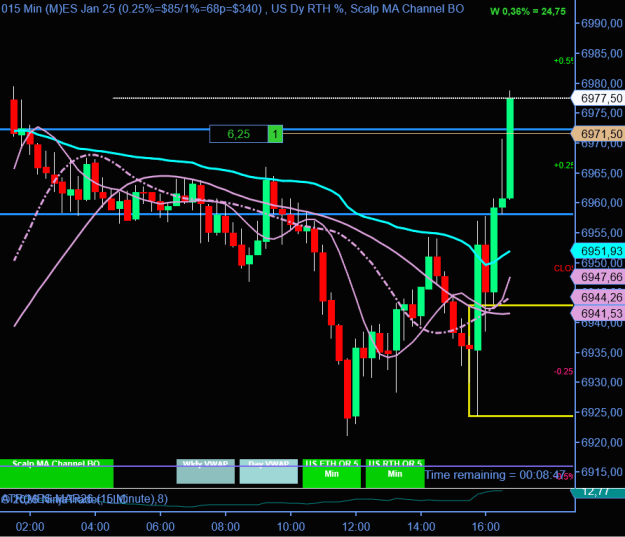Toggle the US RTH OR 5 Min button
The height and width of the screenshot is (537, 625).
tap(395, 474)
